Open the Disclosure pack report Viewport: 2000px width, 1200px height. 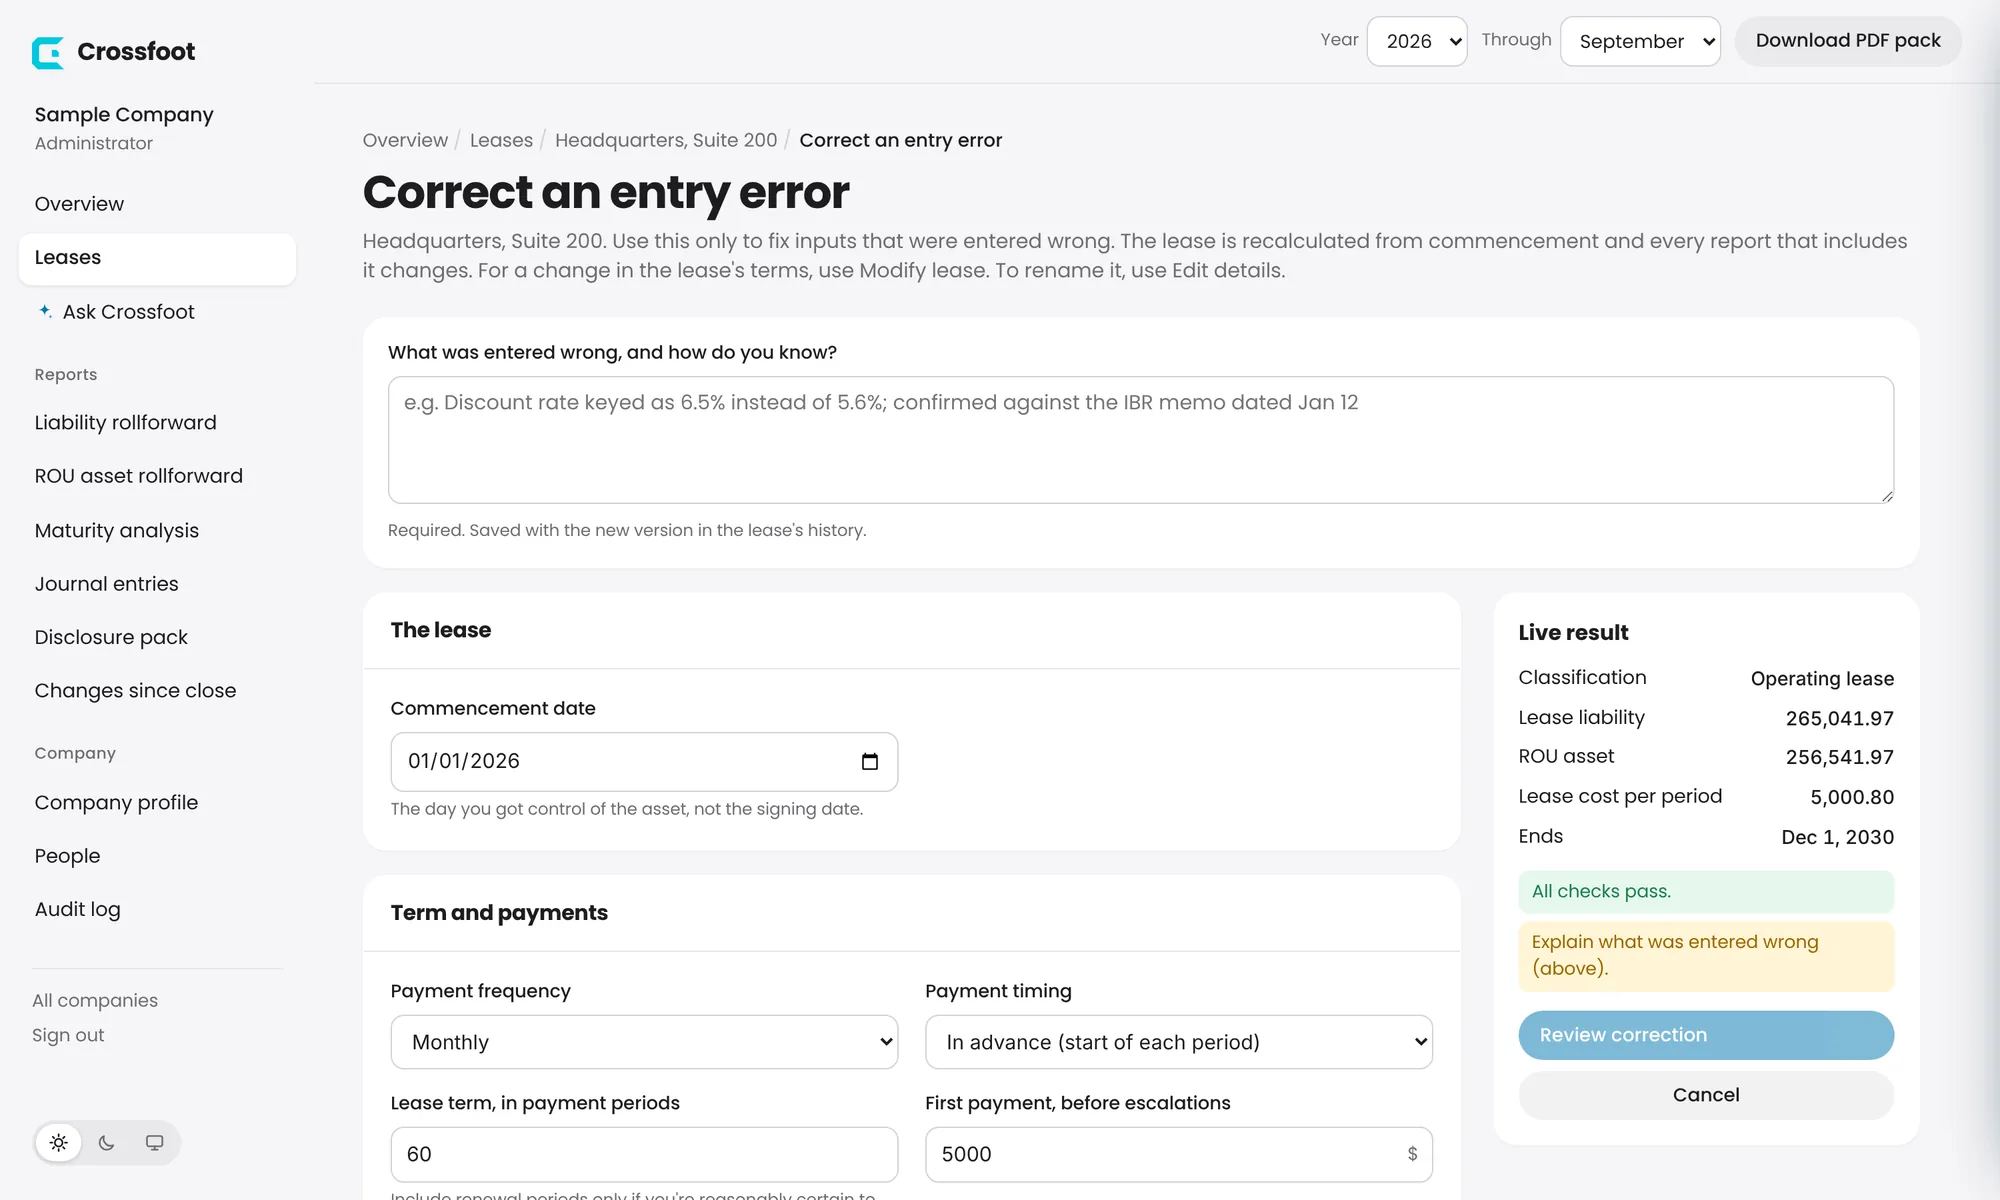(x=157, y=637)
